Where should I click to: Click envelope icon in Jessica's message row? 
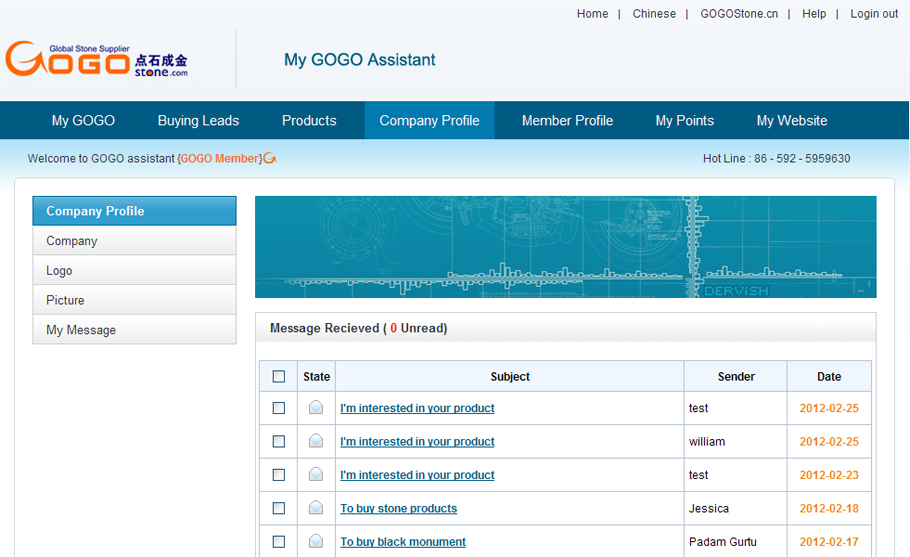tap(316, 508)
